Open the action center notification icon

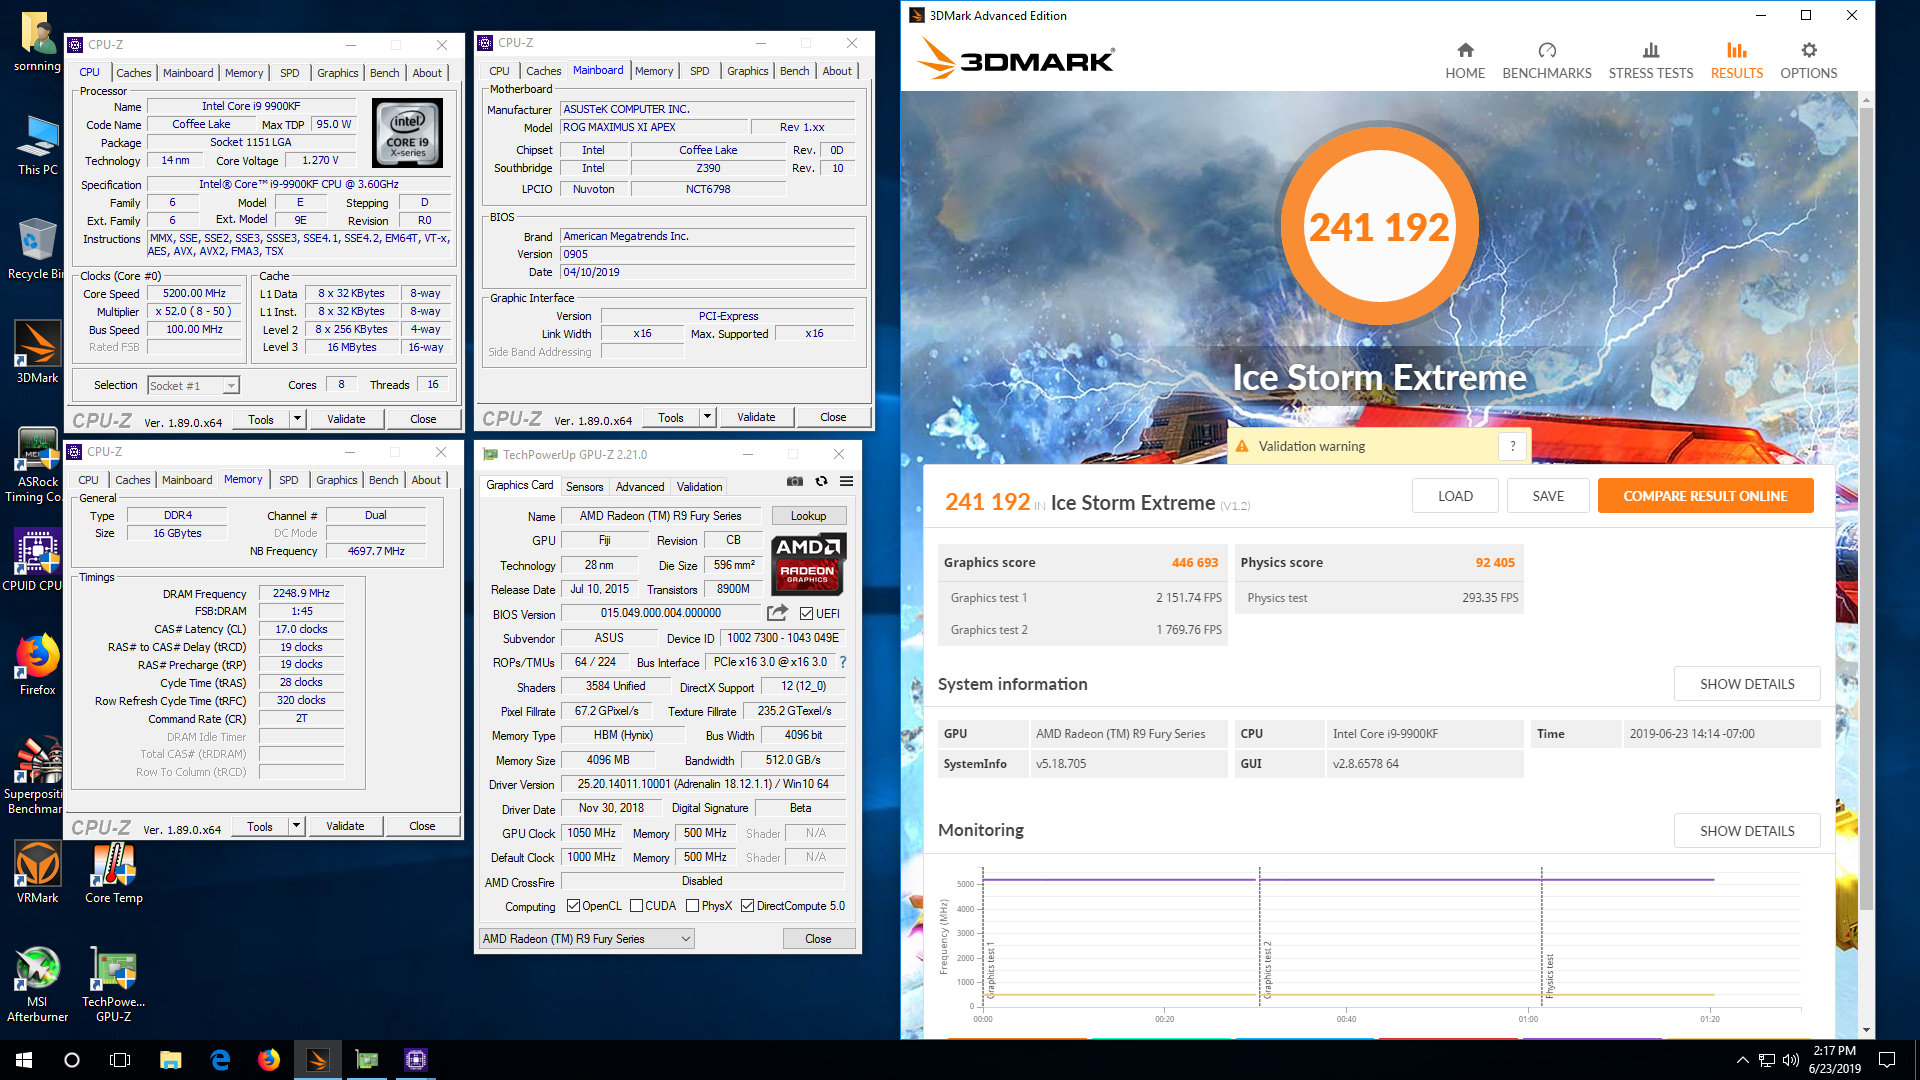point(1887,1060)
